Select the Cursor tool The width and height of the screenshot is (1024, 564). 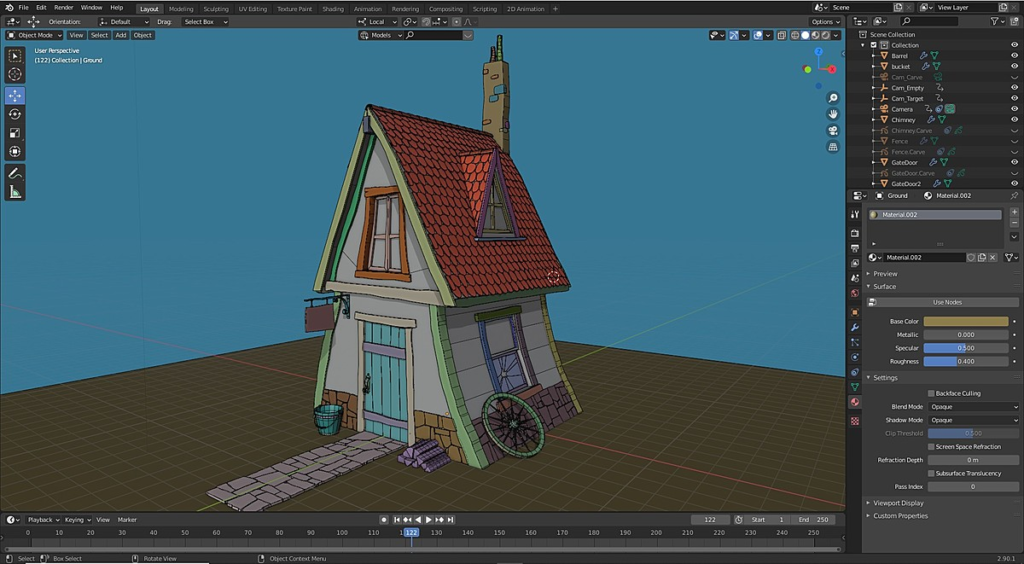(x=14, y=74)
